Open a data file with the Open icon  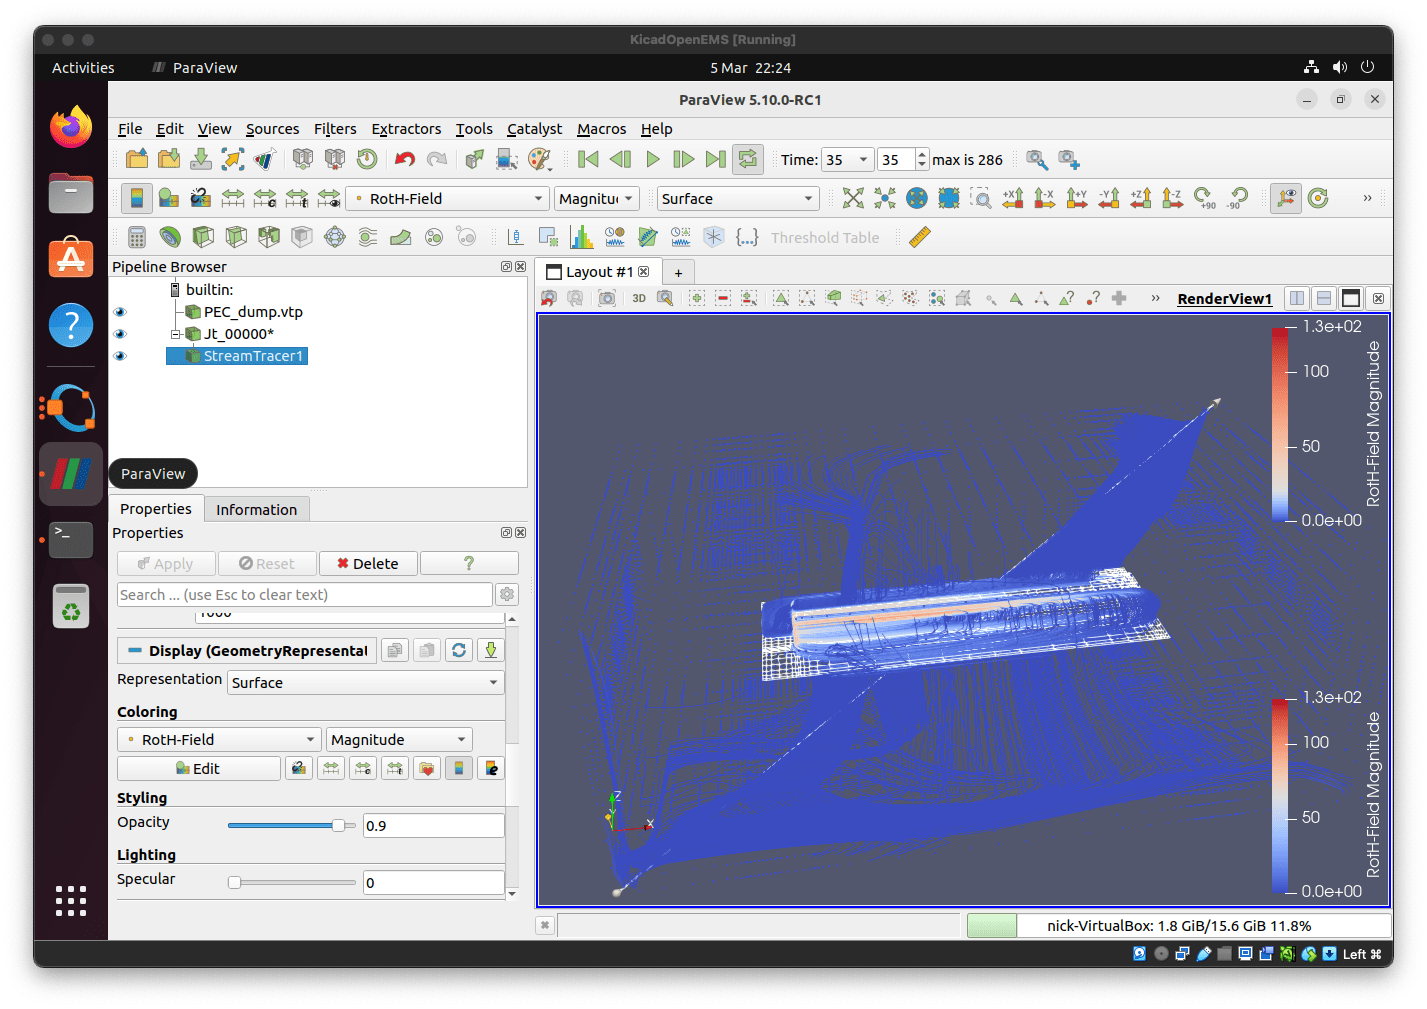[x=137, y=159]
